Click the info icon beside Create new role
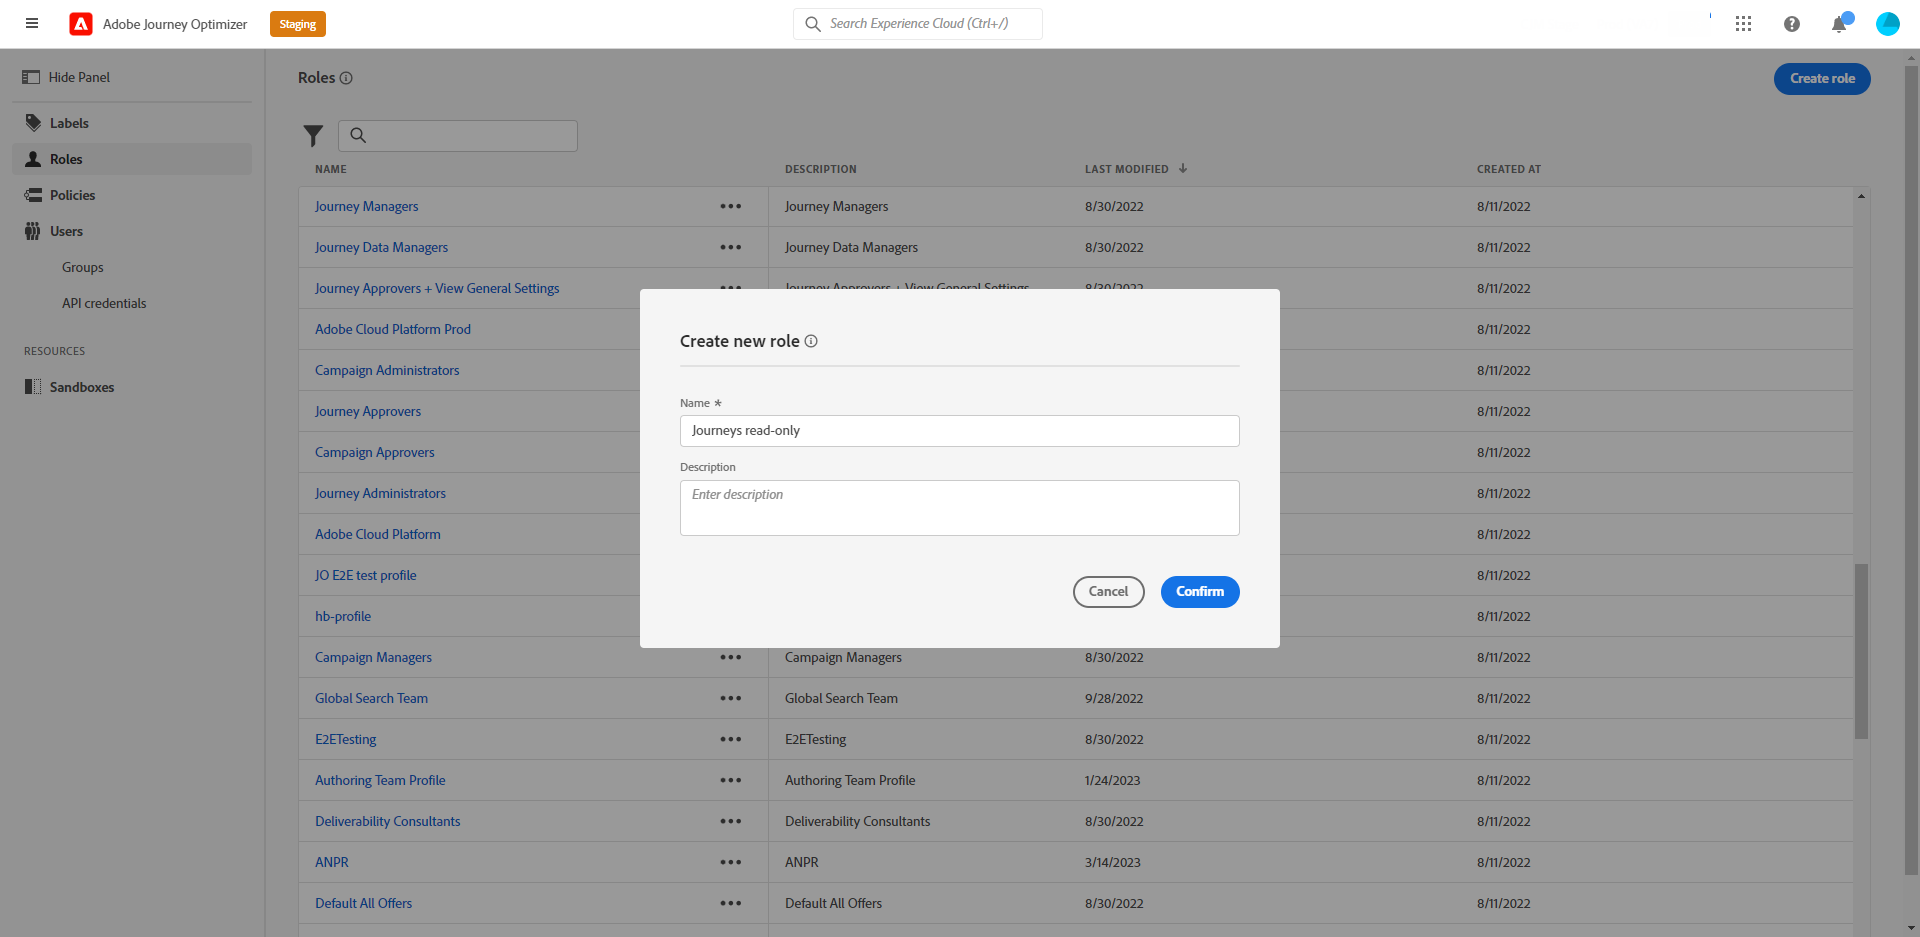1920x937 pixels. pyautogui.click(x=811, y=341)
